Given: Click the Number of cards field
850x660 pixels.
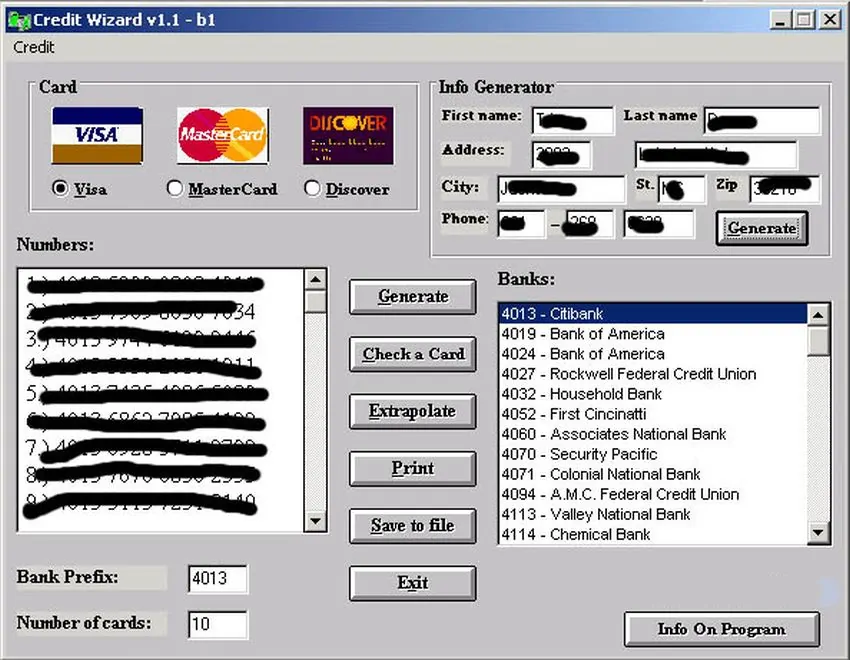Looking at the screenshot, I should coord(217,624).
